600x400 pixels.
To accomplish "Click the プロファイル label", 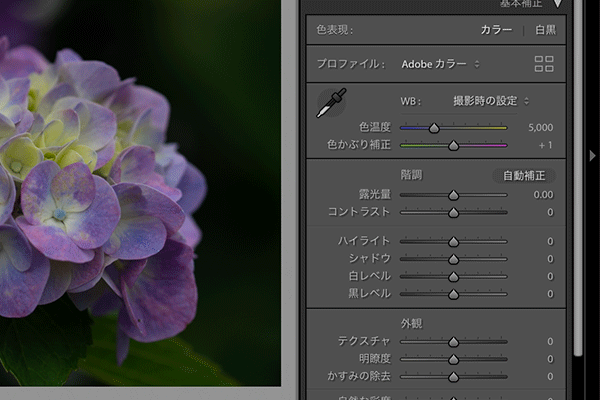I will pyautogui.click(x=351, y=64).
